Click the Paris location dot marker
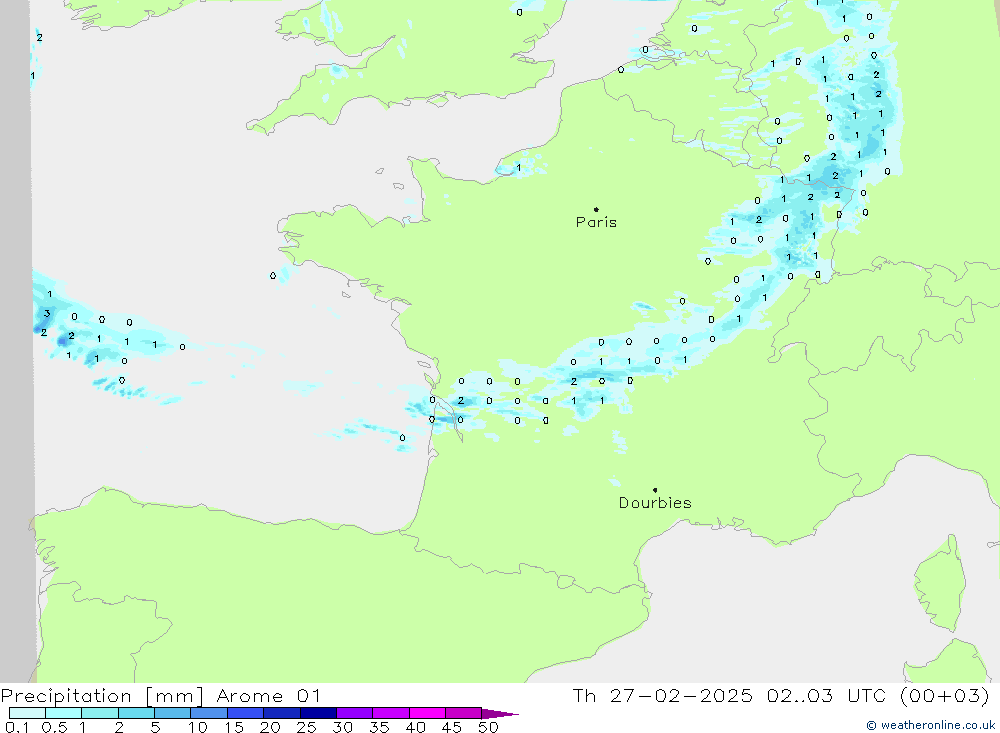1000x733 pixels. pos(596,209)
